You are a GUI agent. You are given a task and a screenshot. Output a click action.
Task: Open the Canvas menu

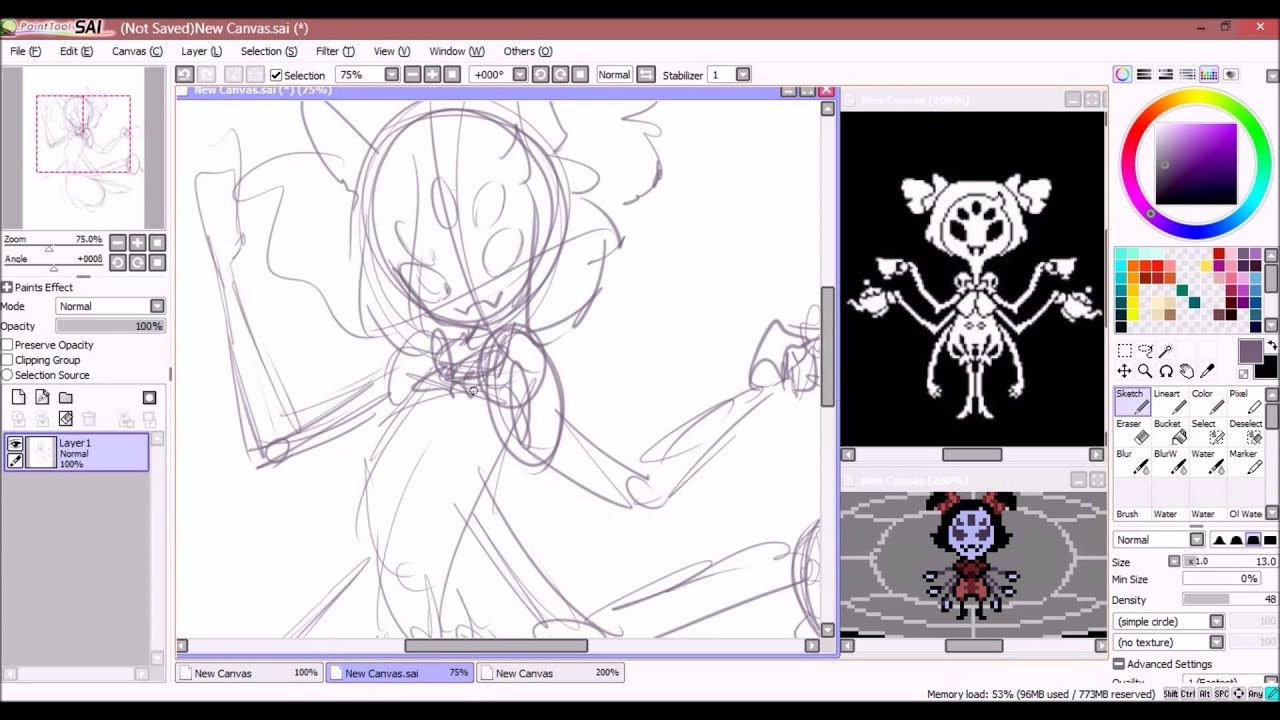pos(137,51)
